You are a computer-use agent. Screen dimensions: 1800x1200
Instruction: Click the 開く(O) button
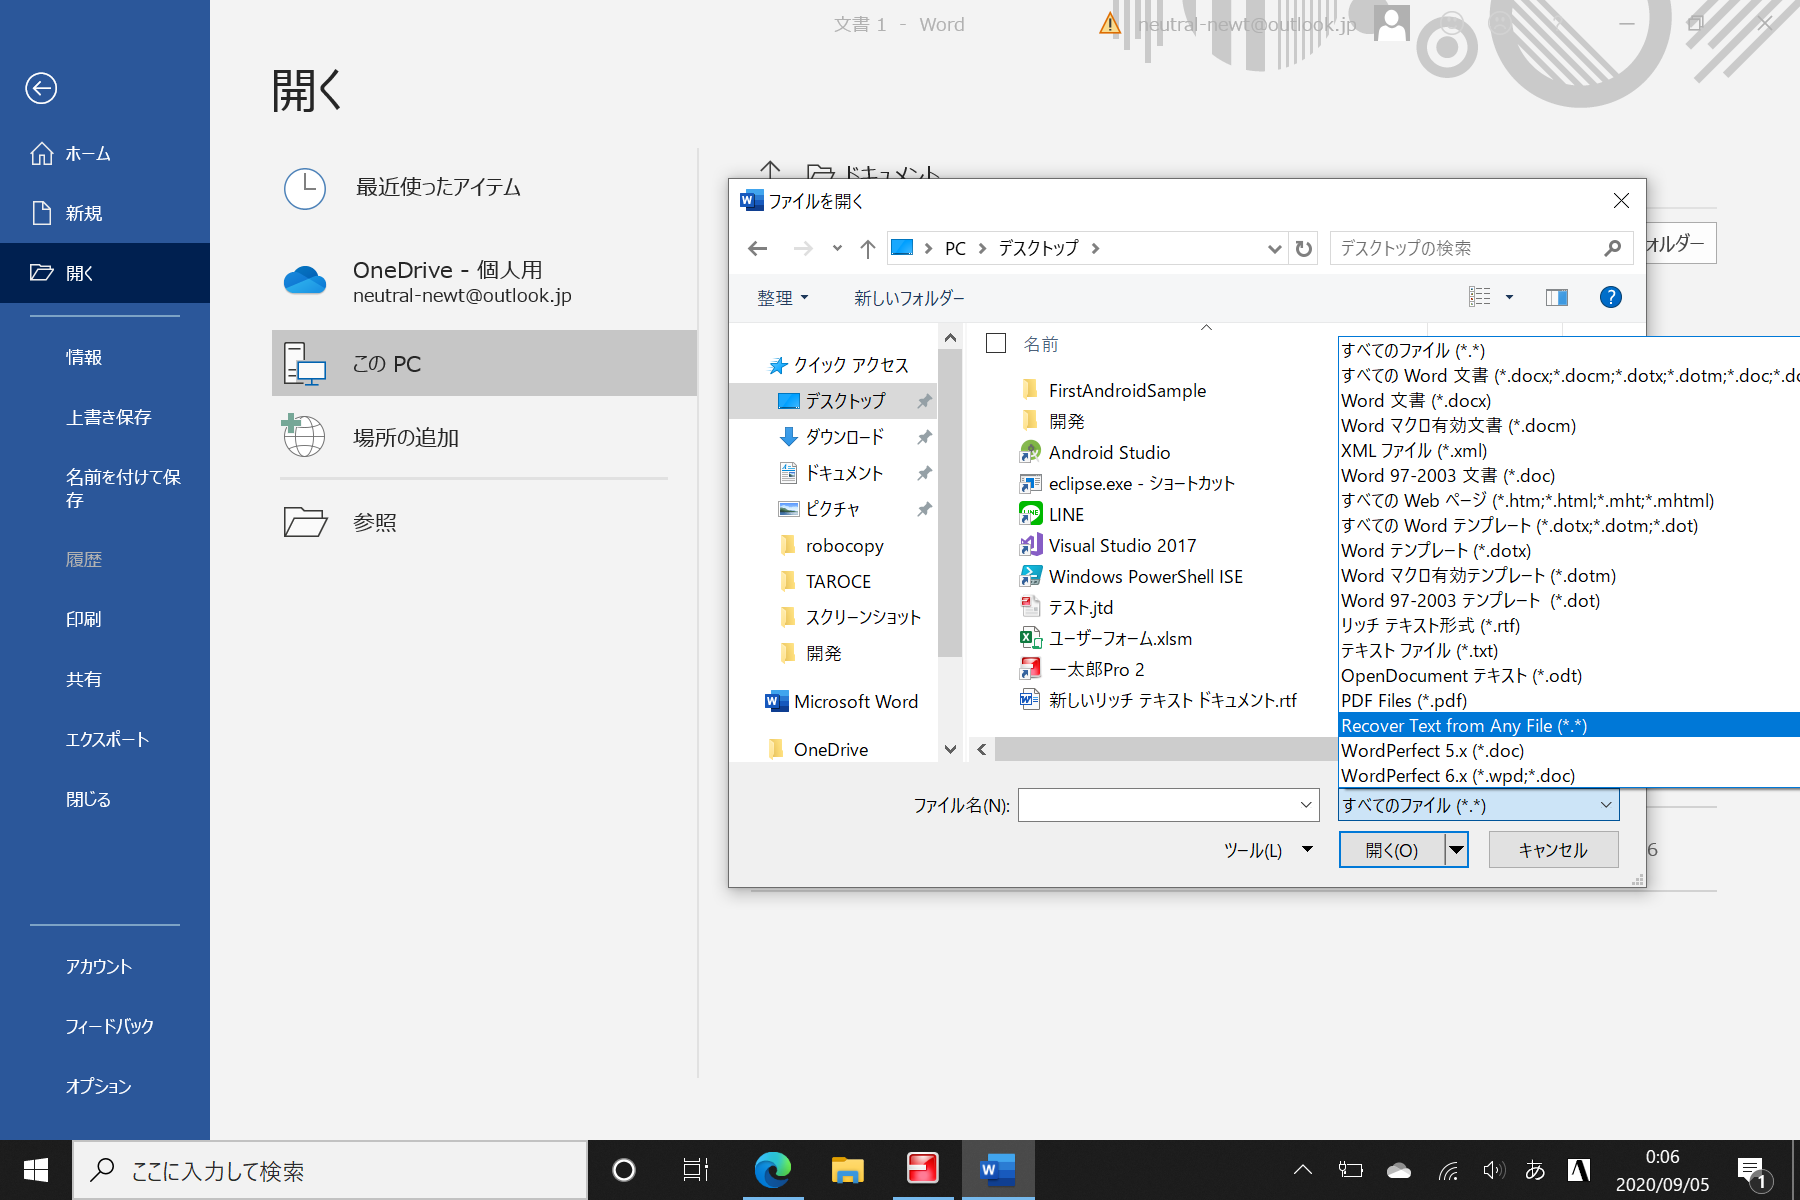pyautogui.click(x=1392, y=850)
